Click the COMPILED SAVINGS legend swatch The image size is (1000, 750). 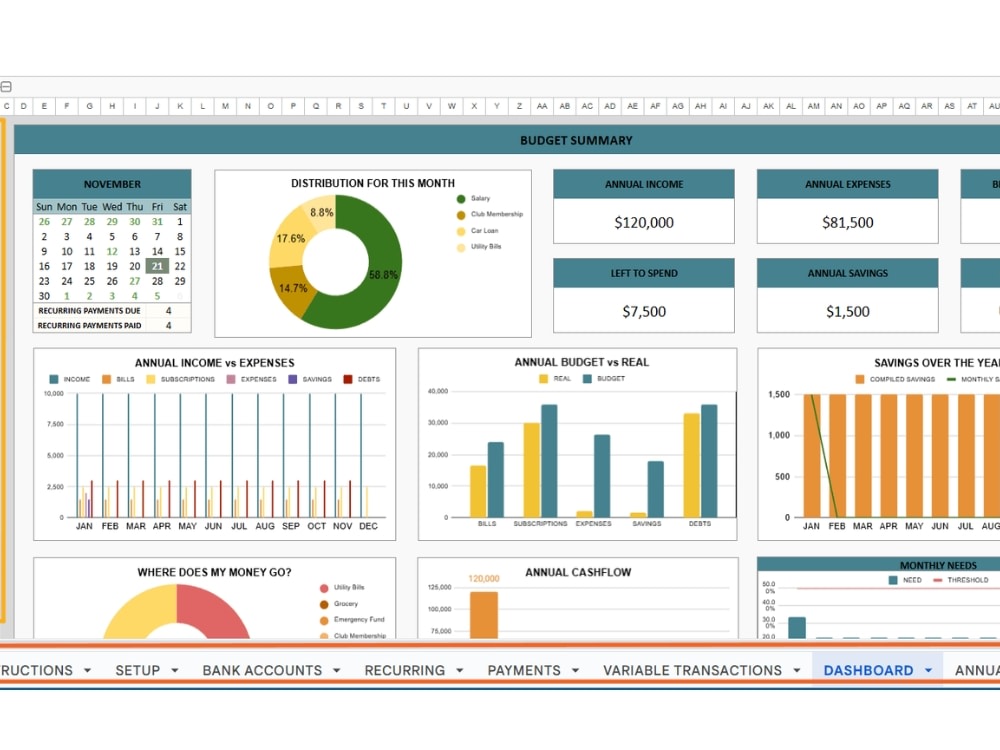(860, 379)
